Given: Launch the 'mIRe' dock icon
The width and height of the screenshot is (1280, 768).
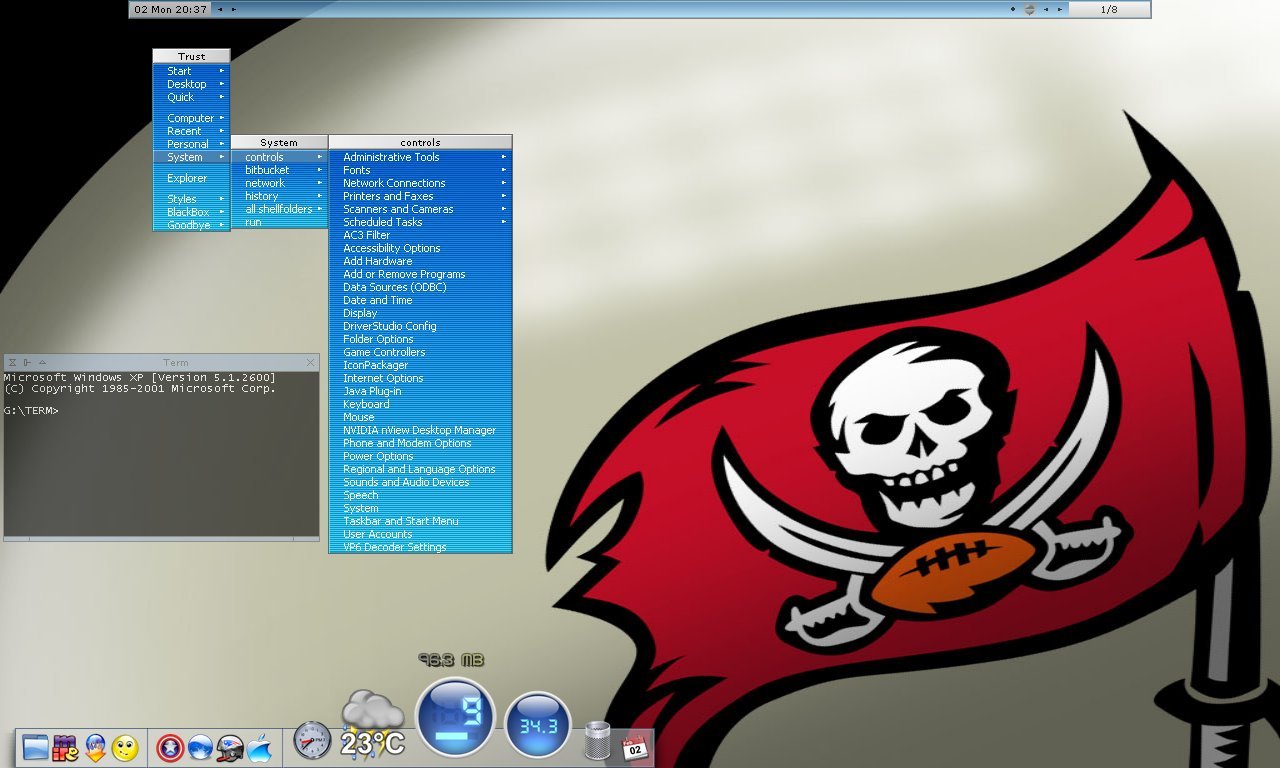Looking at the screenshot, I should point(65,747).
